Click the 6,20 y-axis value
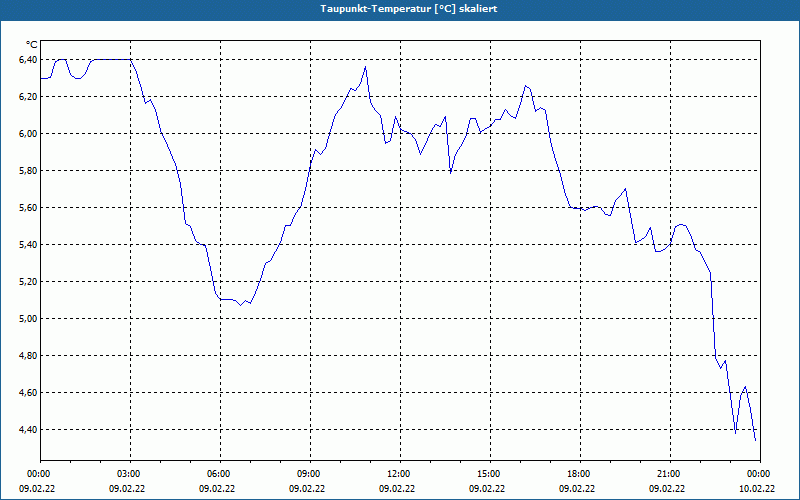This screenshot has width=800, height=500. coord(28,96)
